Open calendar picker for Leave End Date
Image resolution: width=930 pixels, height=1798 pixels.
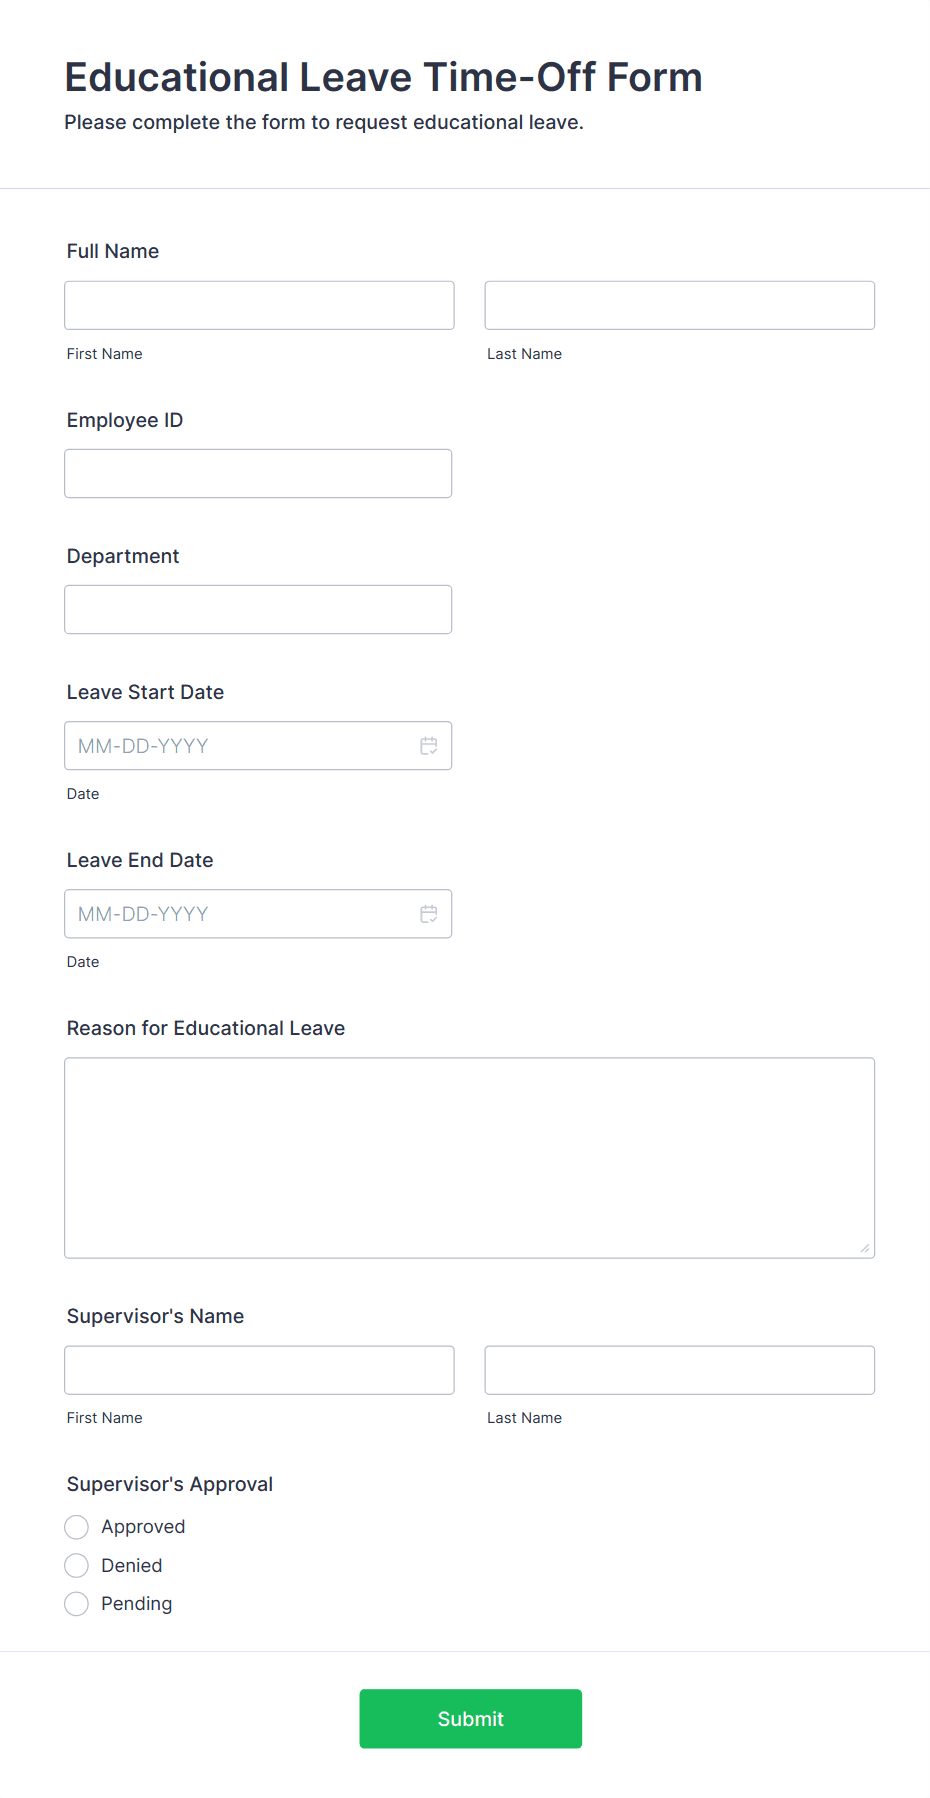(429, 914)
